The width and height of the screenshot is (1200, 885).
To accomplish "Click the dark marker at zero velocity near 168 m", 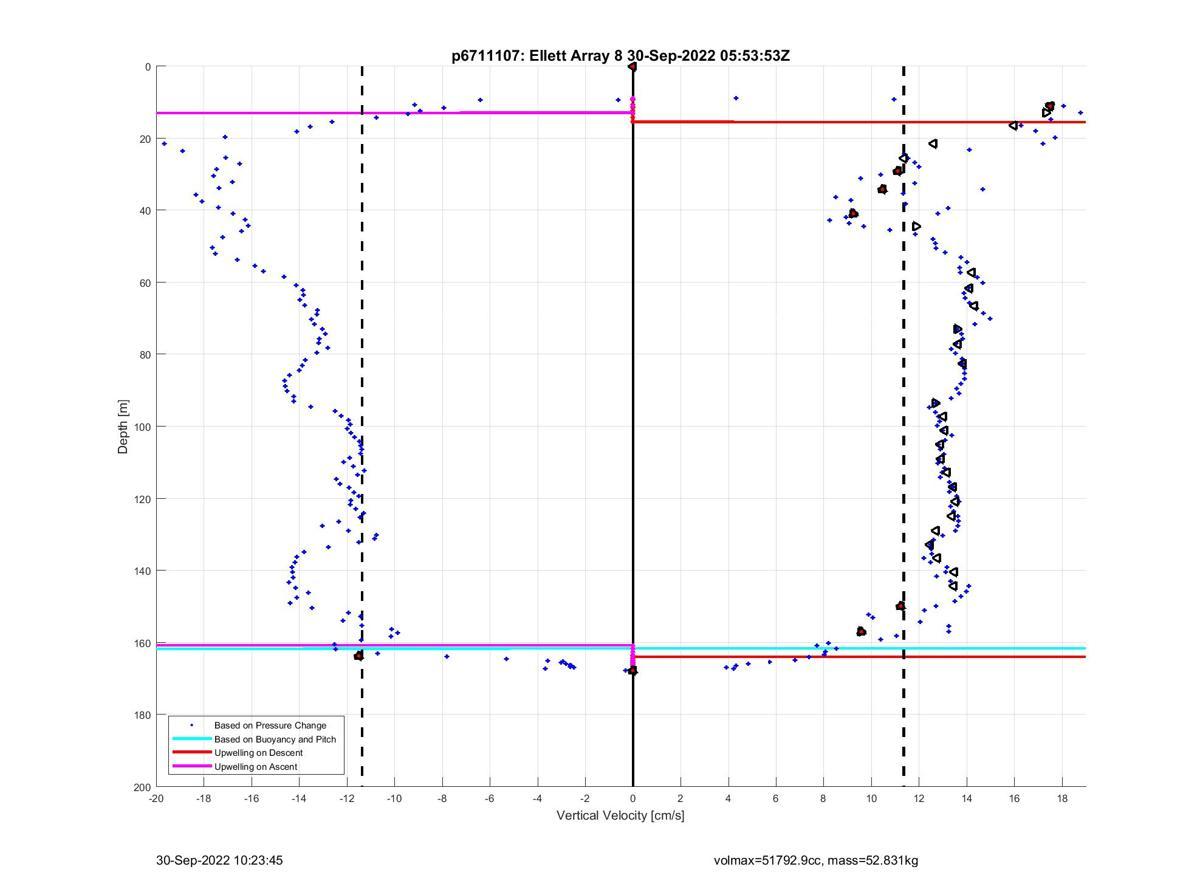I will pyautogui.click(x=632, y=670).
